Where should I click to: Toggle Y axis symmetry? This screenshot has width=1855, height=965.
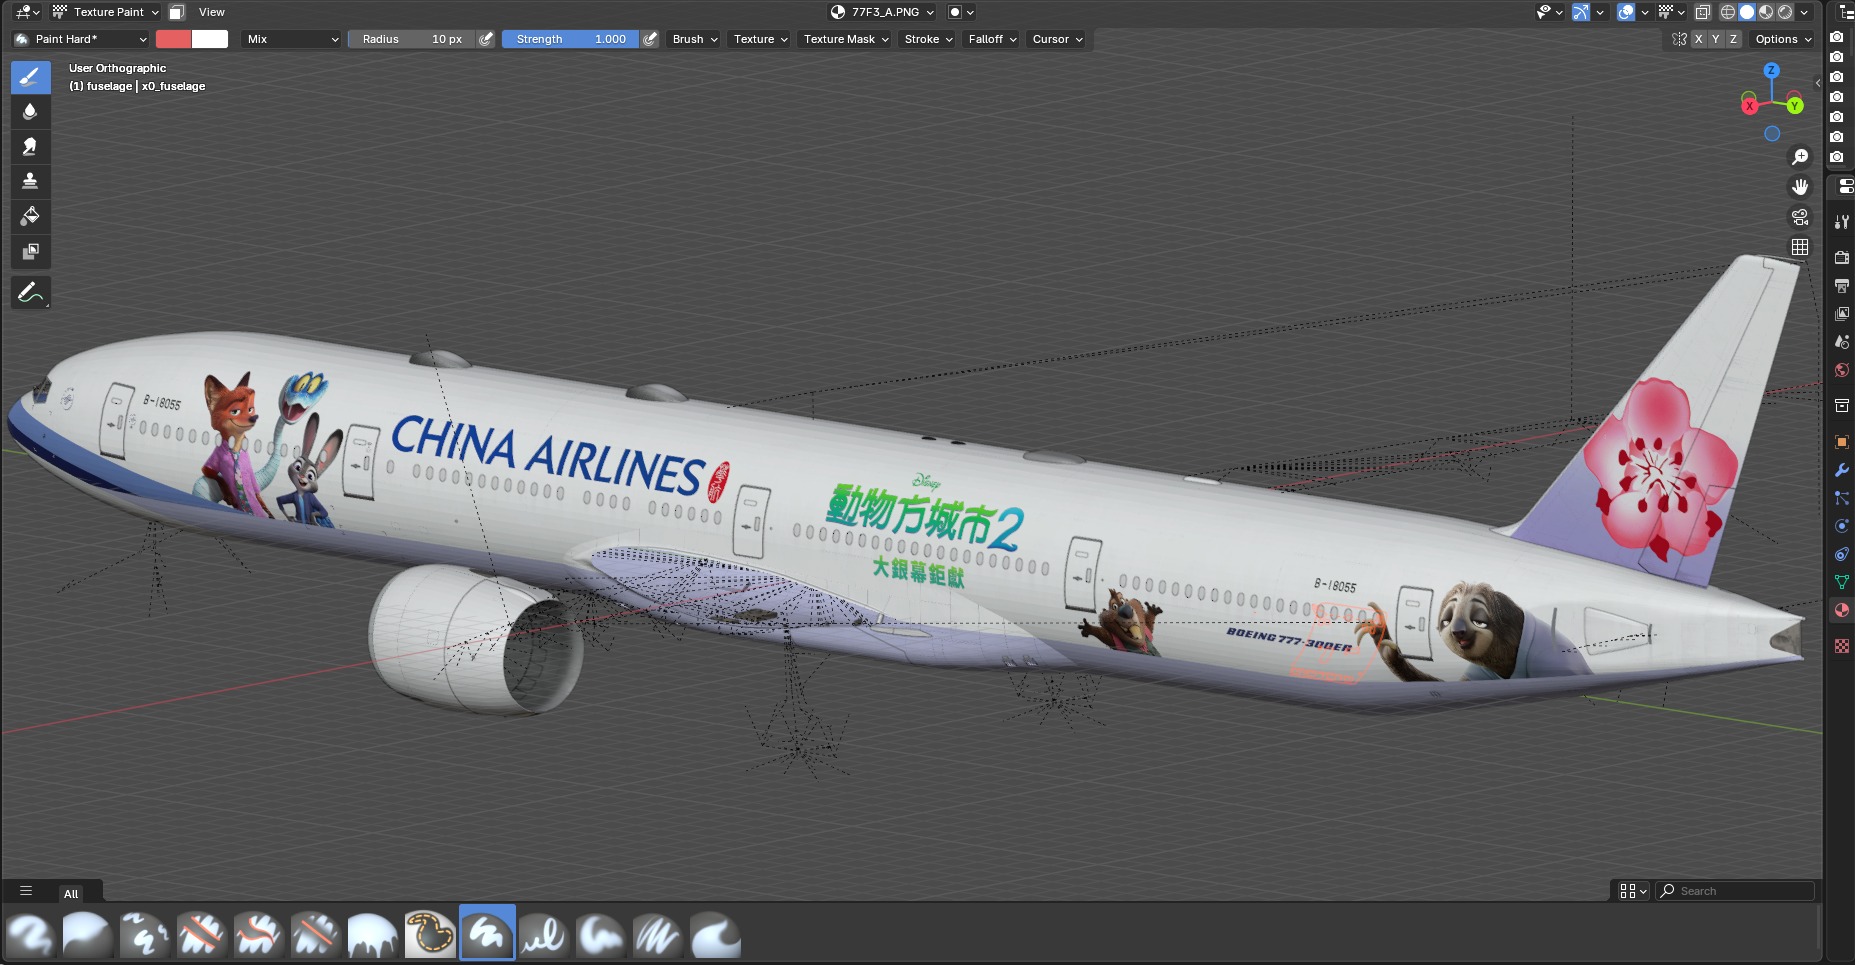[1716, 39]
